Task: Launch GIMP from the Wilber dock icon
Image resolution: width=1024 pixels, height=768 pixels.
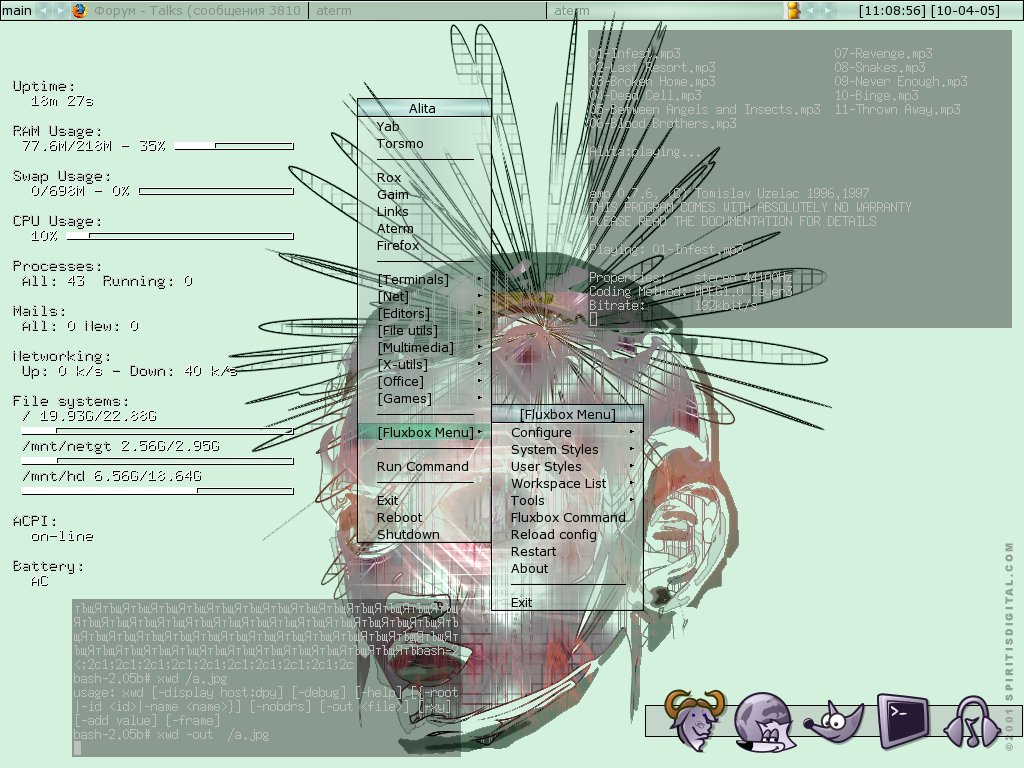Action: click(834, 721)
